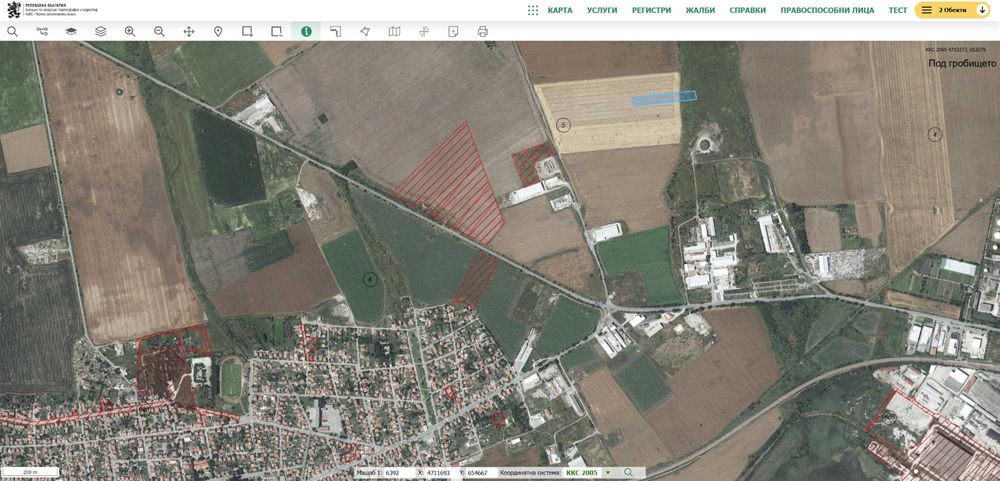Expand the 2 Обекти list arrow
The height and width of the screenshot is (481, 1000).
(x=984, y=10)
